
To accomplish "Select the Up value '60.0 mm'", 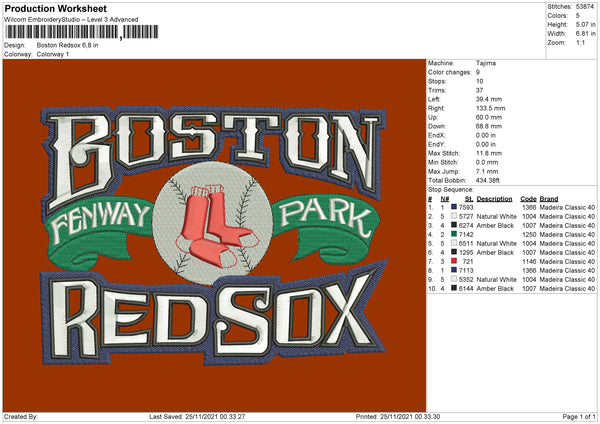I will pyautogui.click(x=489, y=117).
